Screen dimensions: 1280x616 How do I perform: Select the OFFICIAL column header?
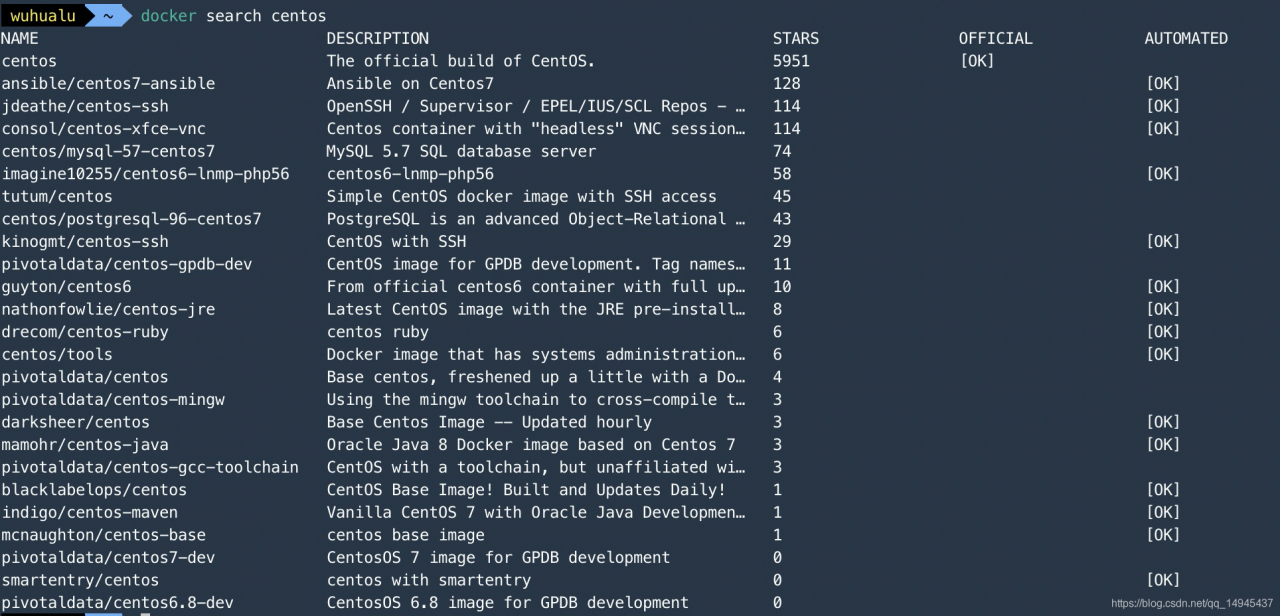point(995,39)
